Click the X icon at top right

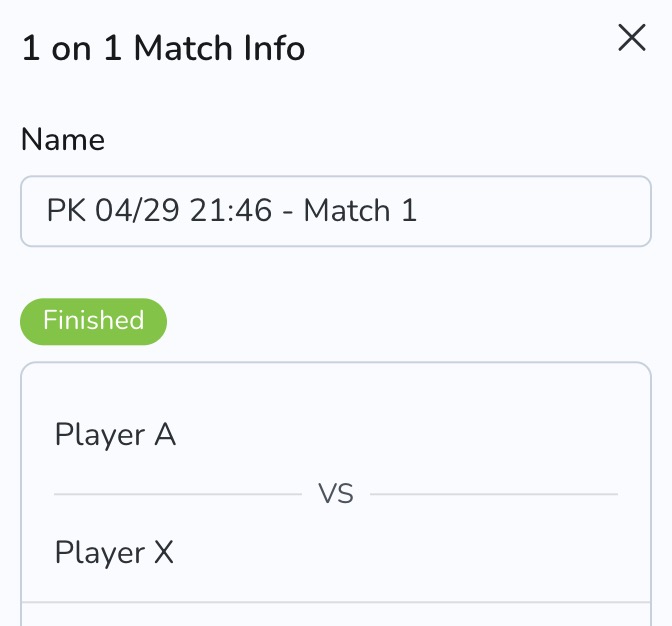click(x=632, y=39)
